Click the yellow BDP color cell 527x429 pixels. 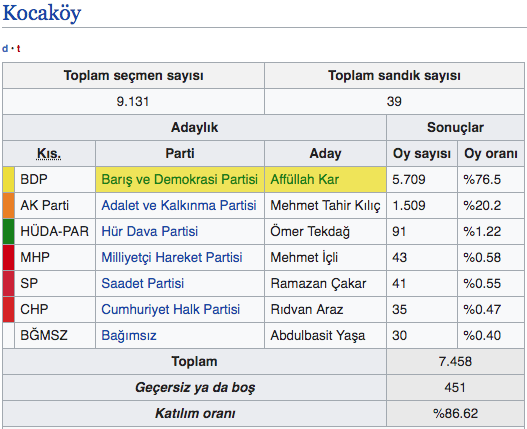point(8,180)
